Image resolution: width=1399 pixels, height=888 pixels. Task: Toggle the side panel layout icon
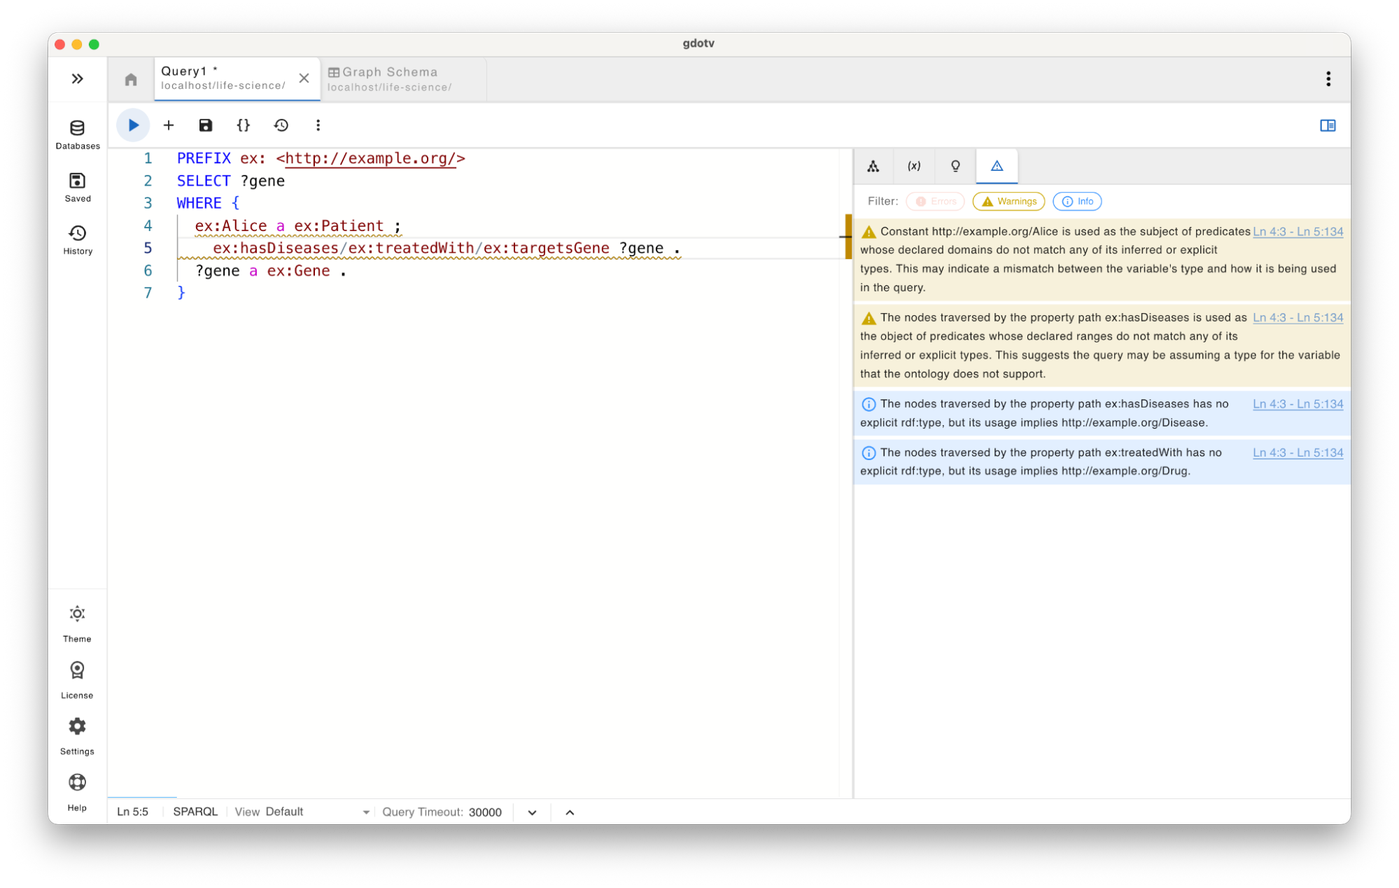(1327, 125)
